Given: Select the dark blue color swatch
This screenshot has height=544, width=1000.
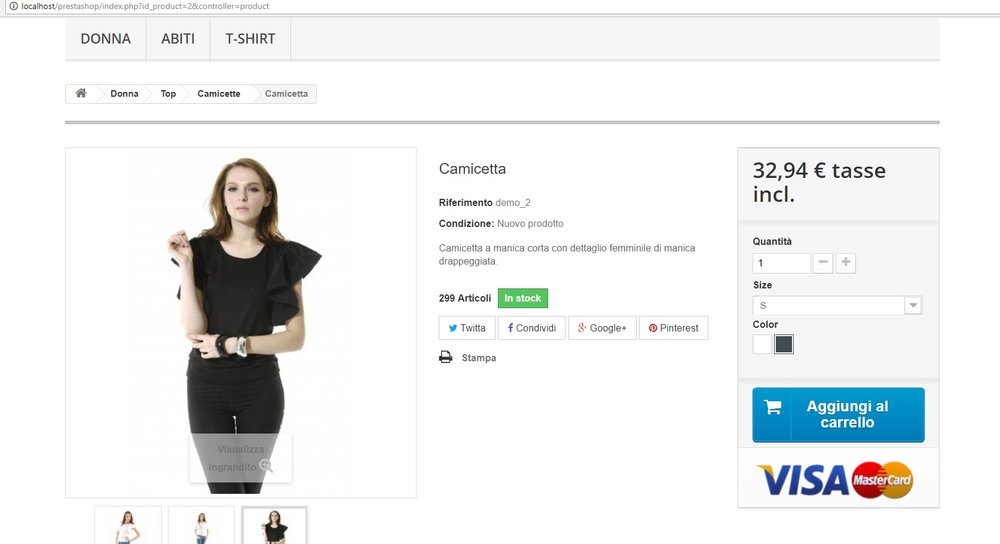Looking at the screenshot, I should 784,344.
